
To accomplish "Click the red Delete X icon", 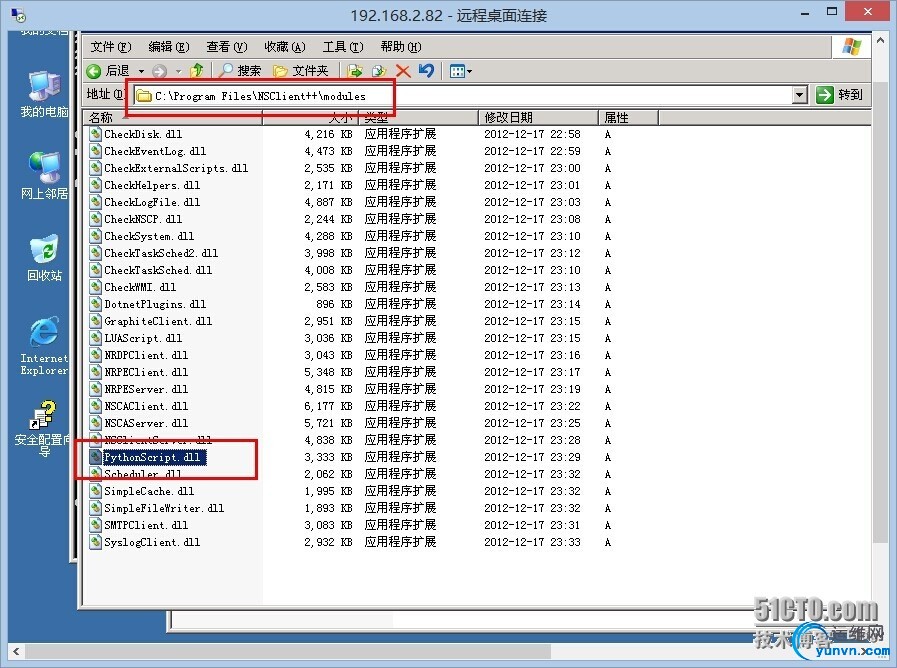I will (403, 71).
